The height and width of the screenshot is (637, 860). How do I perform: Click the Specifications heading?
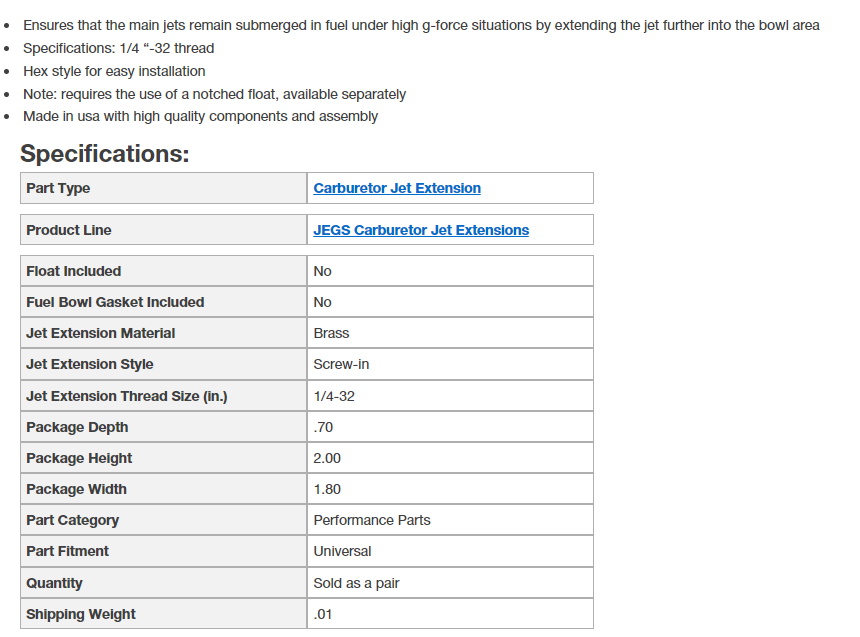tap(104, 154)
